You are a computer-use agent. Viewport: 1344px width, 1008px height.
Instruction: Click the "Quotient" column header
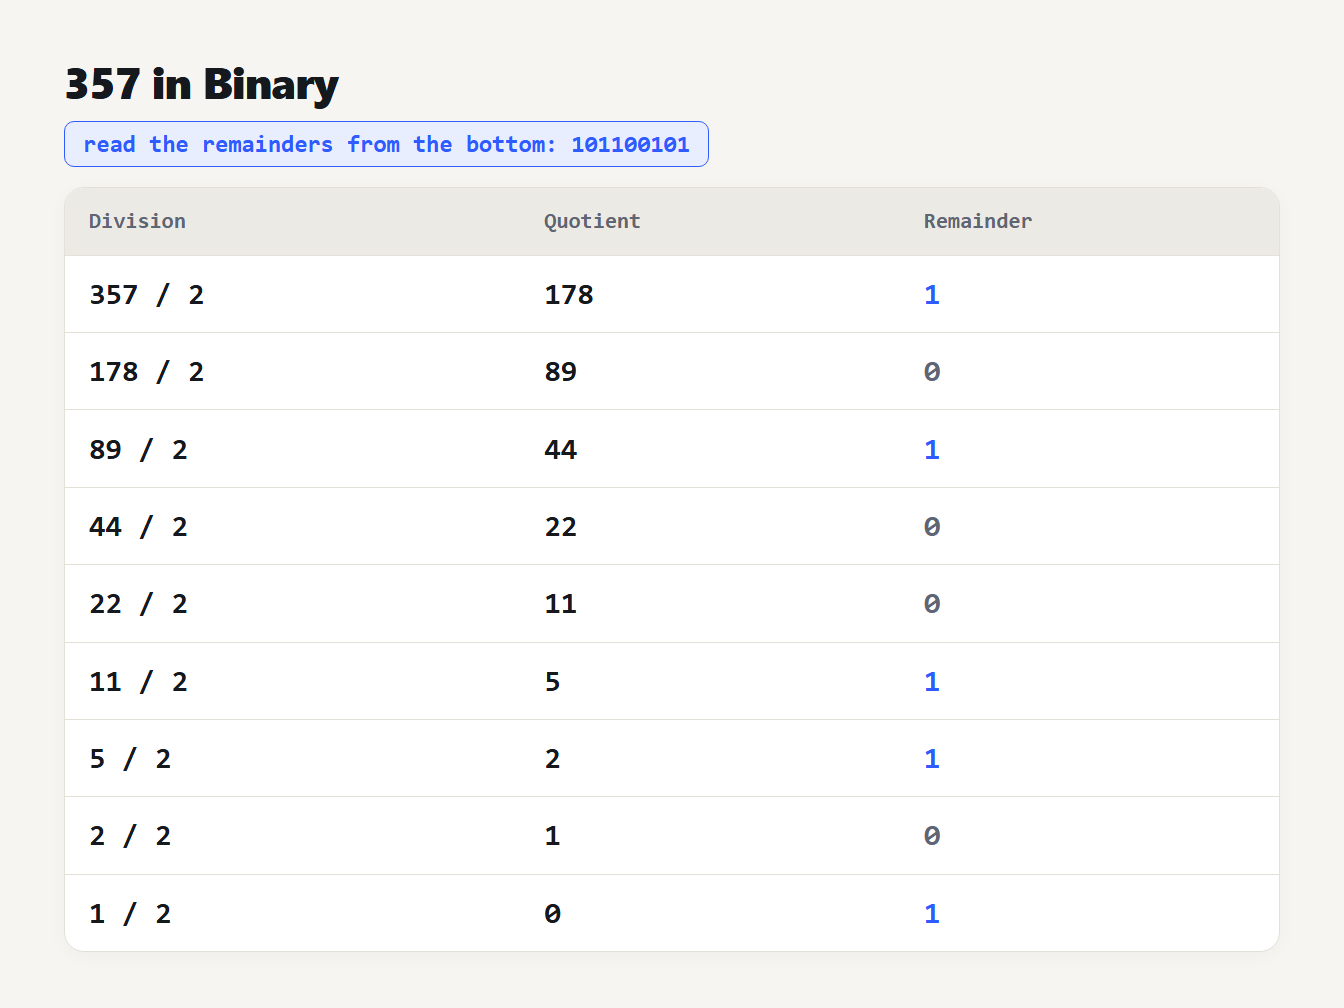pyautogui.click(x=592, y=221)
